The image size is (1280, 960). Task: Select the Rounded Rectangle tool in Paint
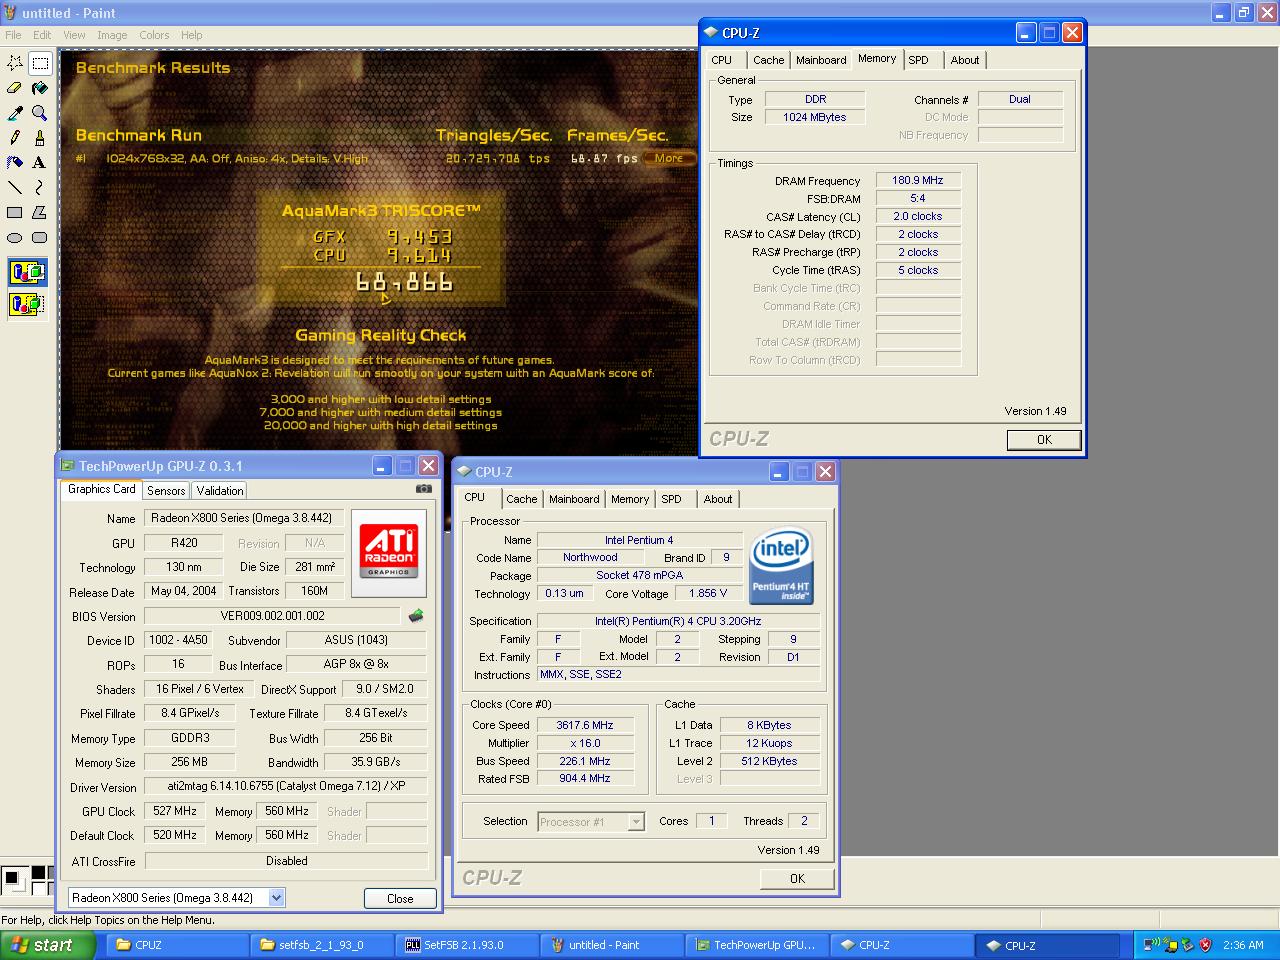(40, 237)
